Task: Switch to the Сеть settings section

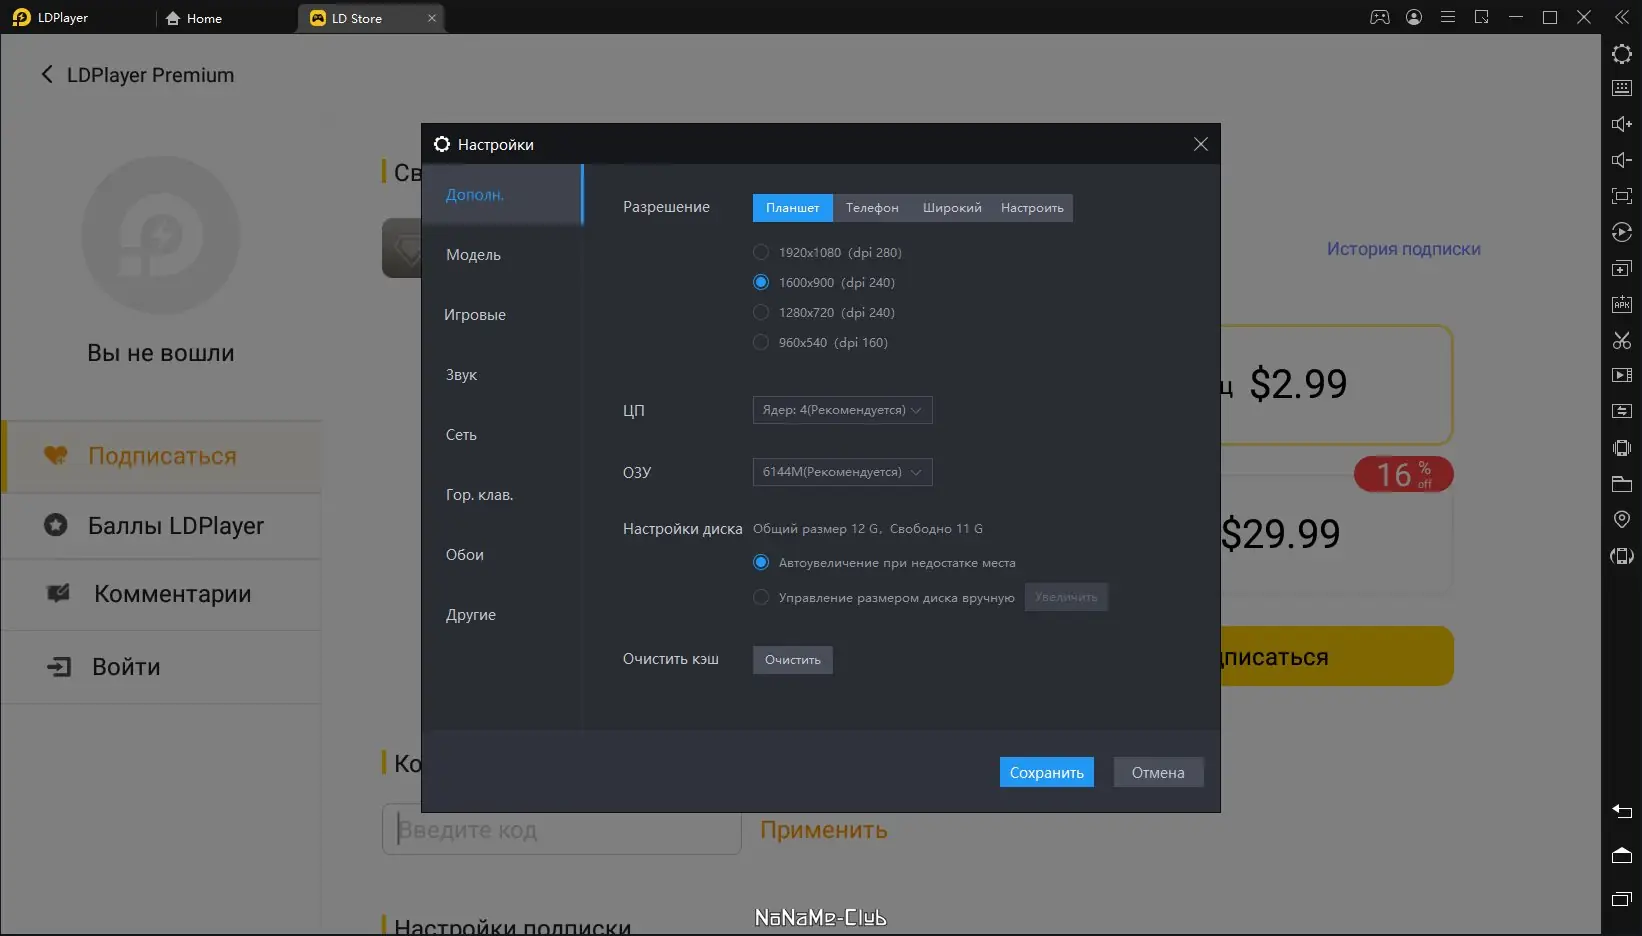Action: (x=502, y=435)
